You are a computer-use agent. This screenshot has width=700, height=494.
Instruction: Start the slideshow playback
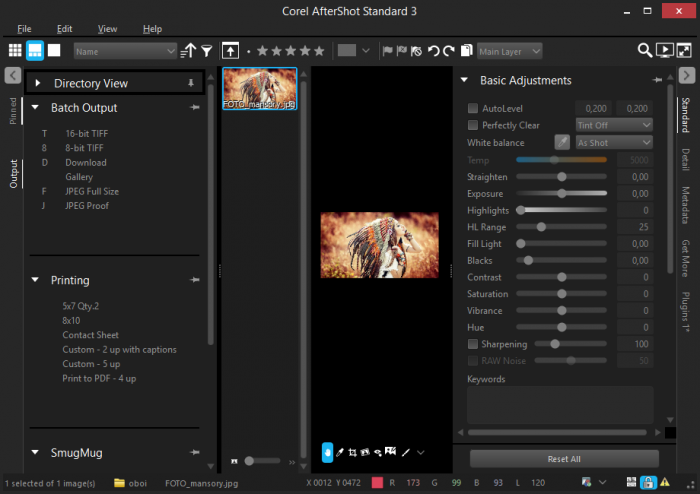point(666,50)
